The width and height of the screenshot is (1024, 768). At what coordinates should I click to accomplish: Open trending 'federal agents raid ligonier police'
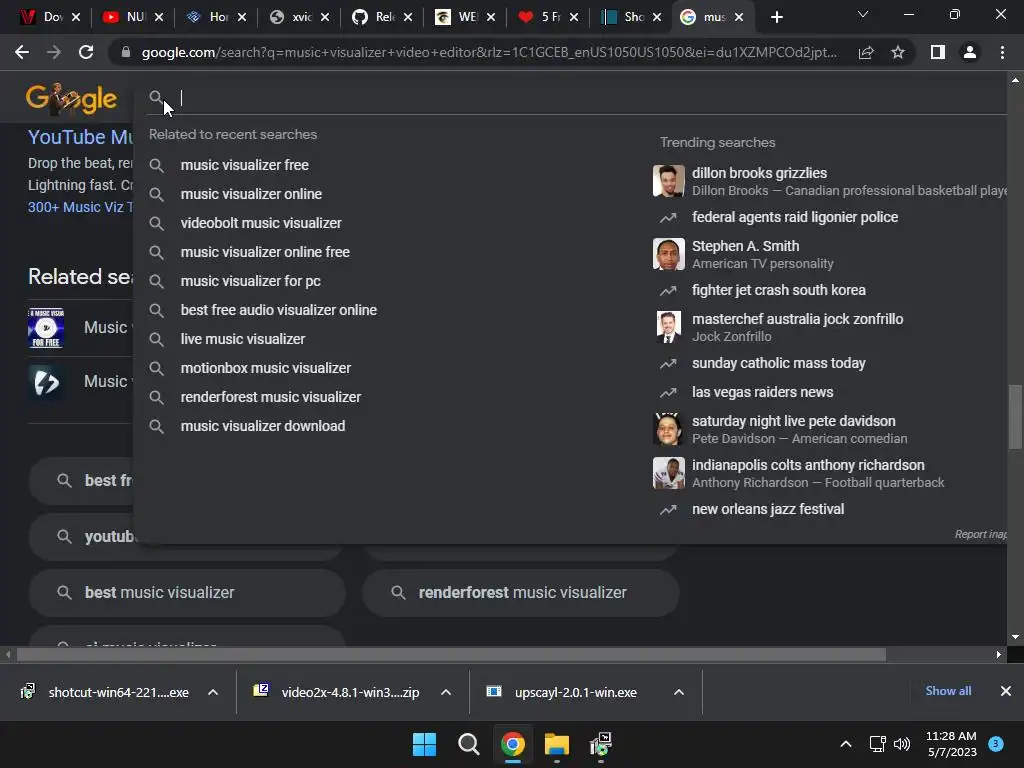(795, 217)
